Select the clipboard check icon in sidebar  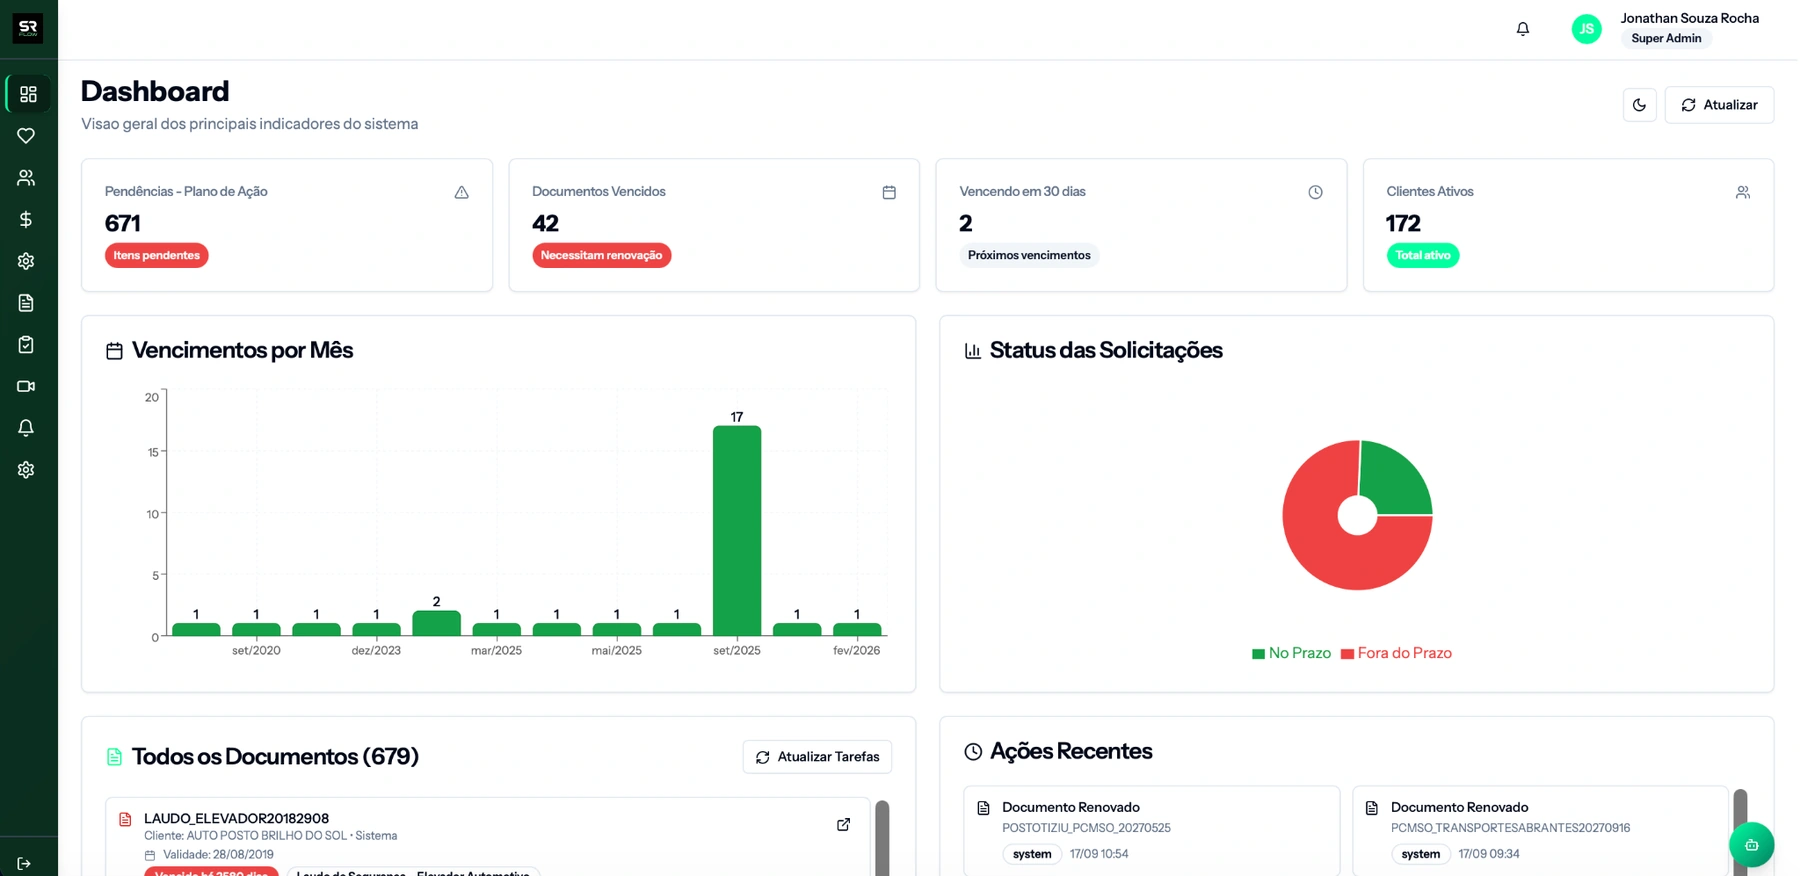click(x=26, y=345)
